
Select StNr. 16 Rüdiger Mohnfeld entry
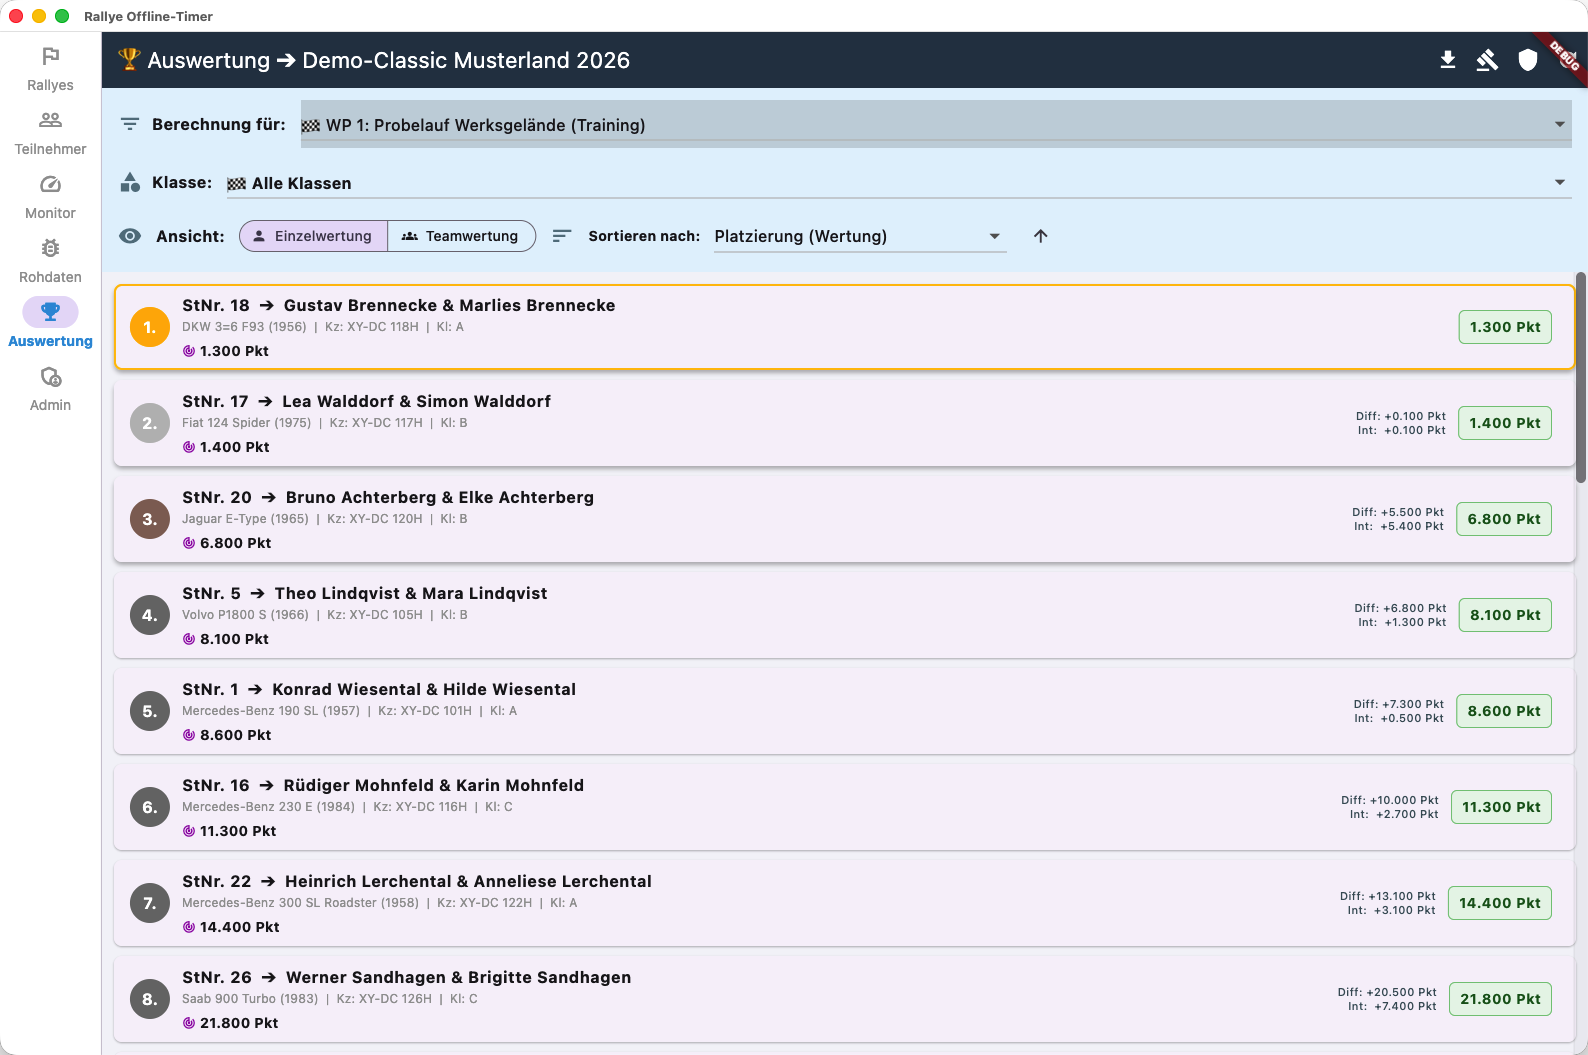[x=844, y=807]
